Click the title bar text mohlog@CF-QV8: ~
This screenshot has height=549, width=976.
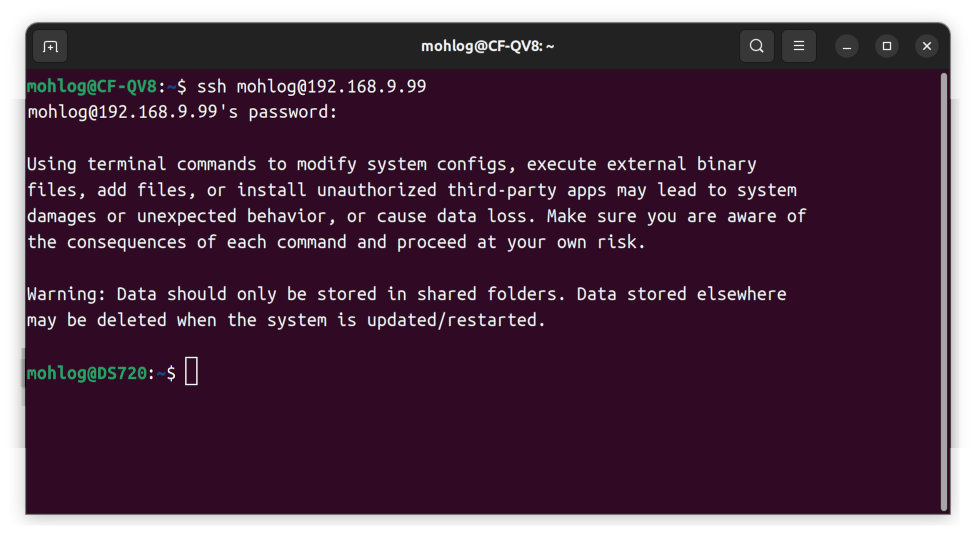point(487,47)
